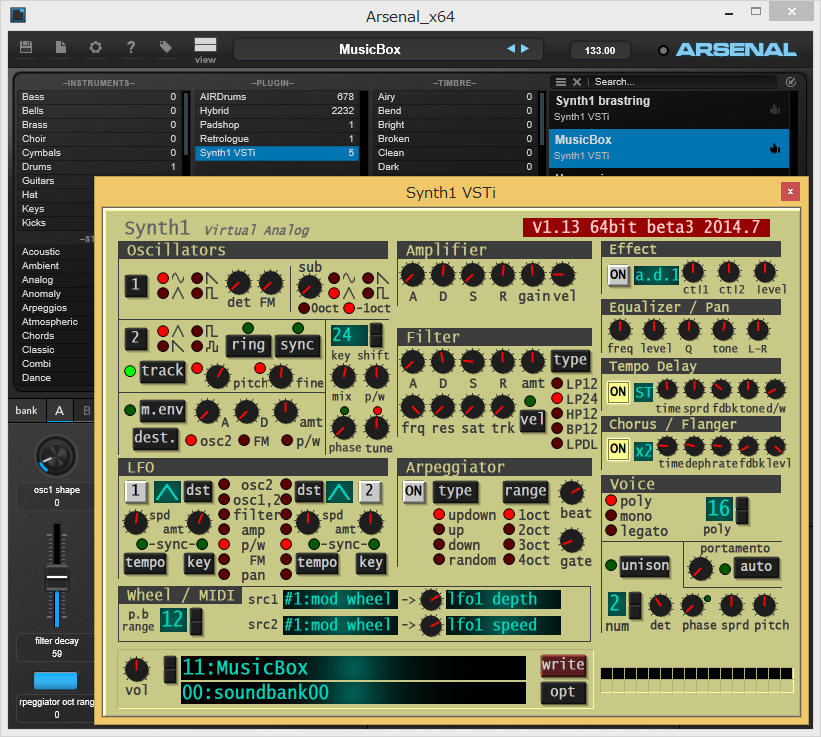Turn on the Effect ON switch
Screen dimensions: 821x737
tap(618, 275)
